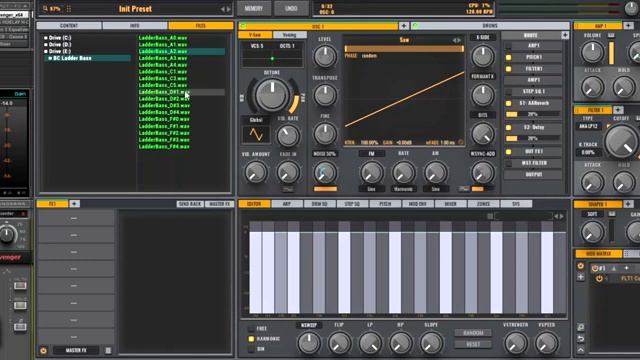The width and height of the screenshot is (640, 360).
Task: Select LadderBass_F#4.wav file
Action: click(164, 147)
